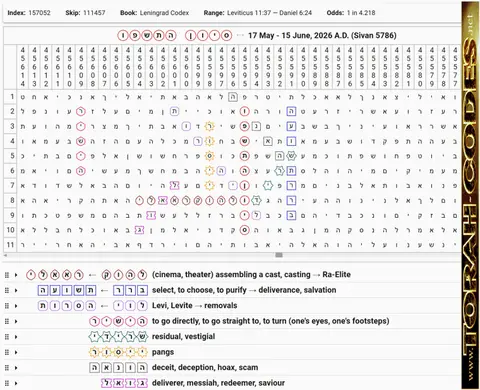480x390 pixels.
Task: Click the 'deceit, deception, hoax, scam' description
Action: (205, 367)
